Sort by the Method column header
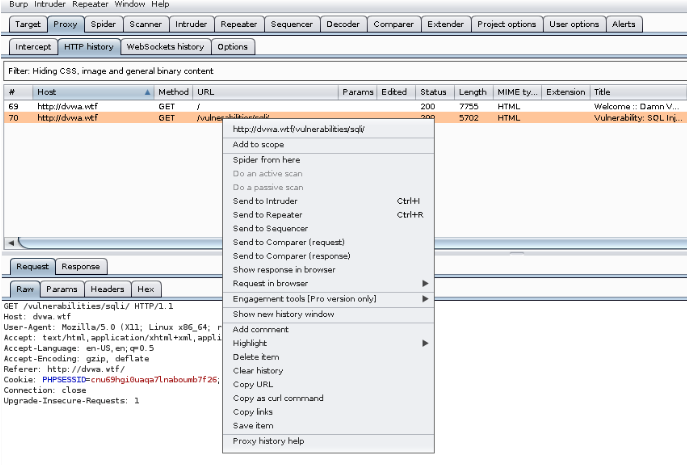Image resolution: width=688 pixels, height=465 pixels. pyautogui.click(x=173, y=92)
